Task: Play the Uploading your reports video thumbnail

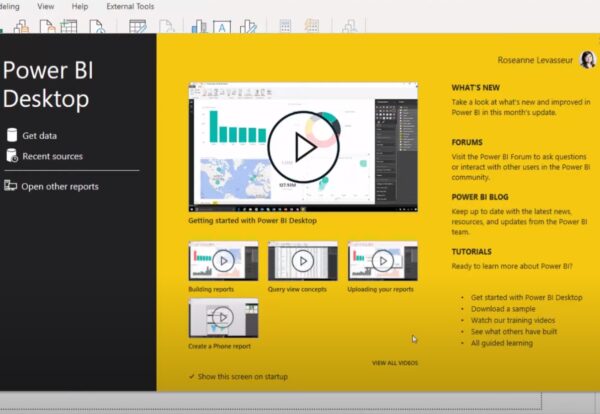Action: point(383,261)
